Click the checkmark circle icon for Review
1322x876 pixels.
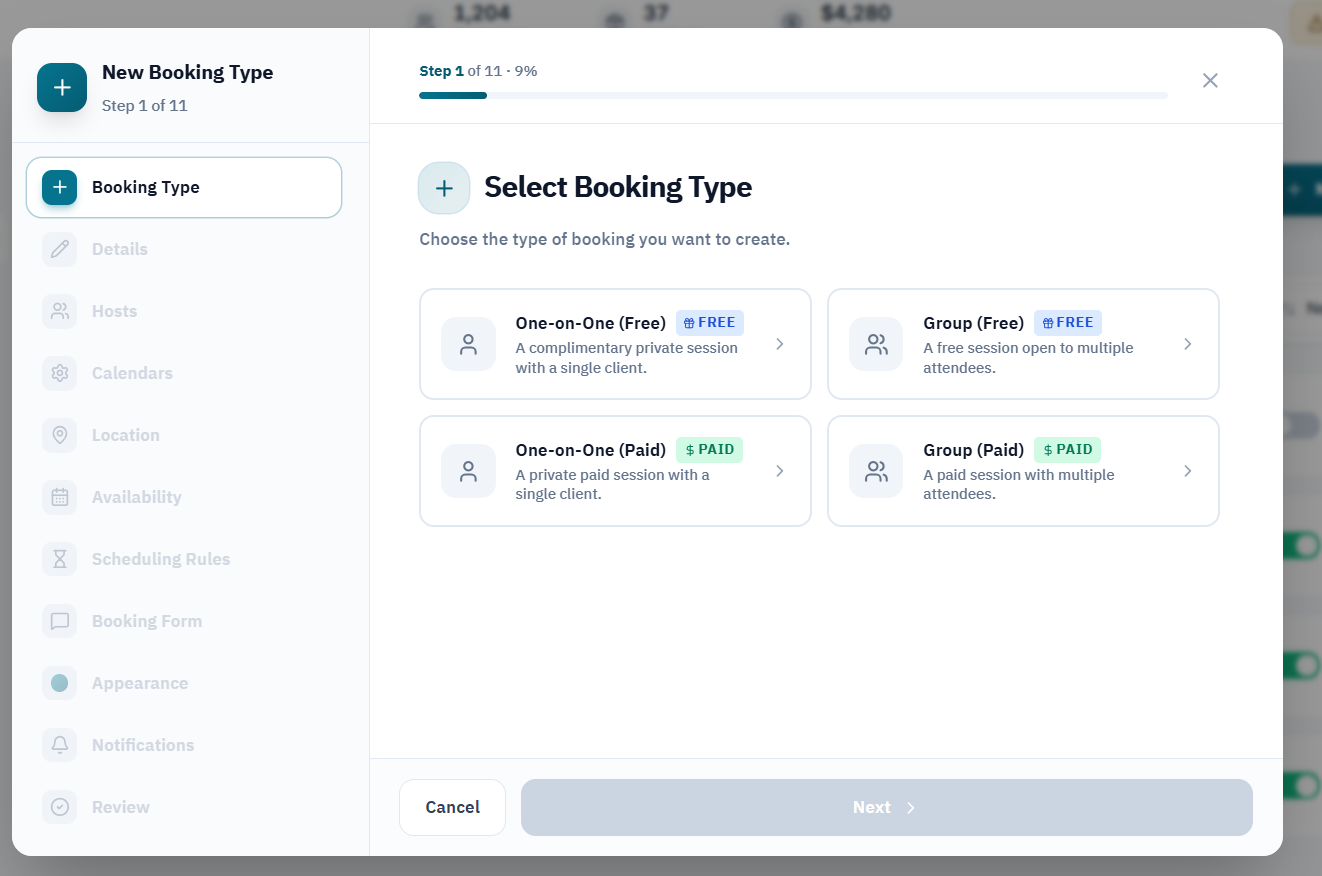pos(59,807)
